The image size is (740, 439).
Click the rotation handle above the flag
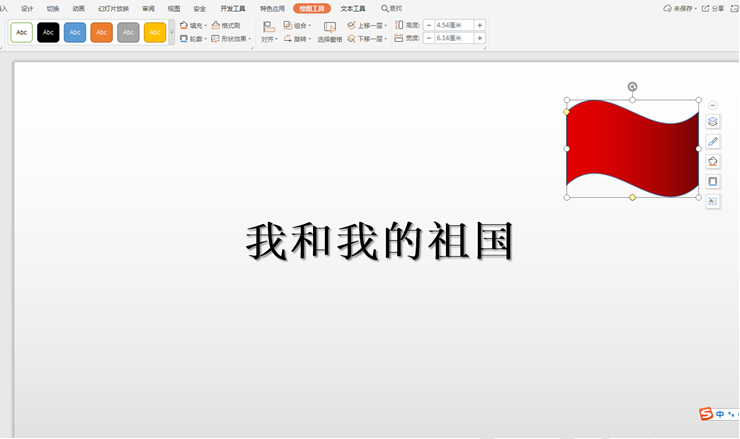632,86
